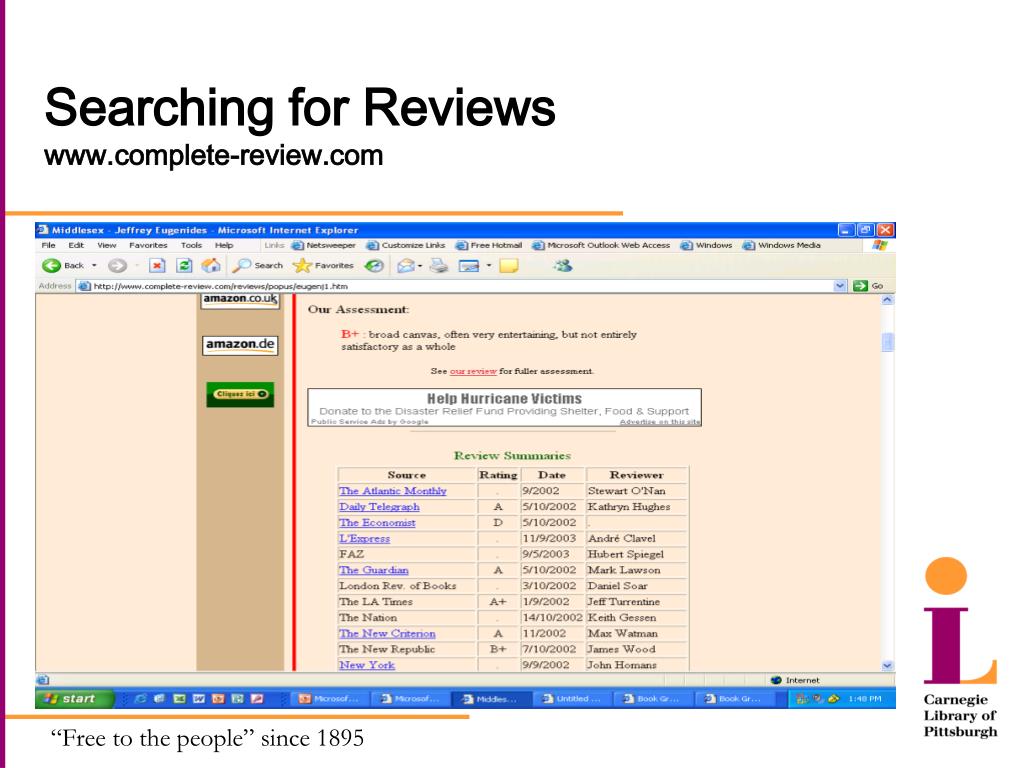This screenshot has height=768, width=1024.
Task: Click the grayed Forward arrow button
Action: tap(117, 265)
